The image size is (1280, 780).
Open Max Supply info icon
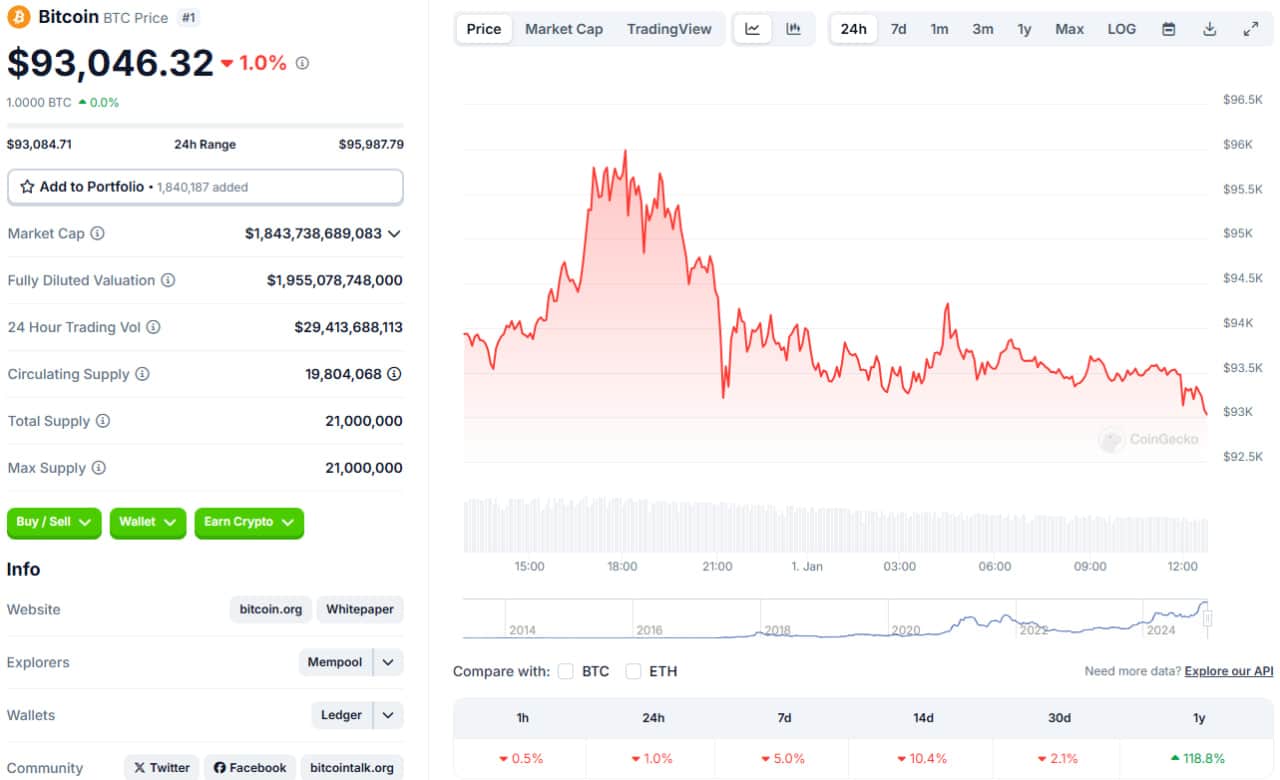click(x=98, y=468)
